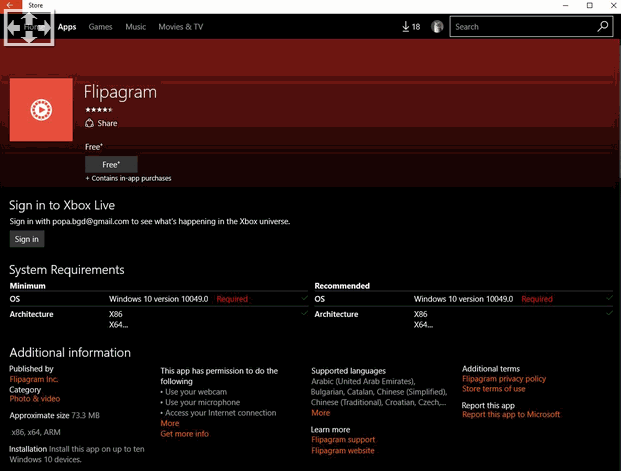Expand More under Supported languages
Viewport: 621px width, 471px height.
coord(320,413)
